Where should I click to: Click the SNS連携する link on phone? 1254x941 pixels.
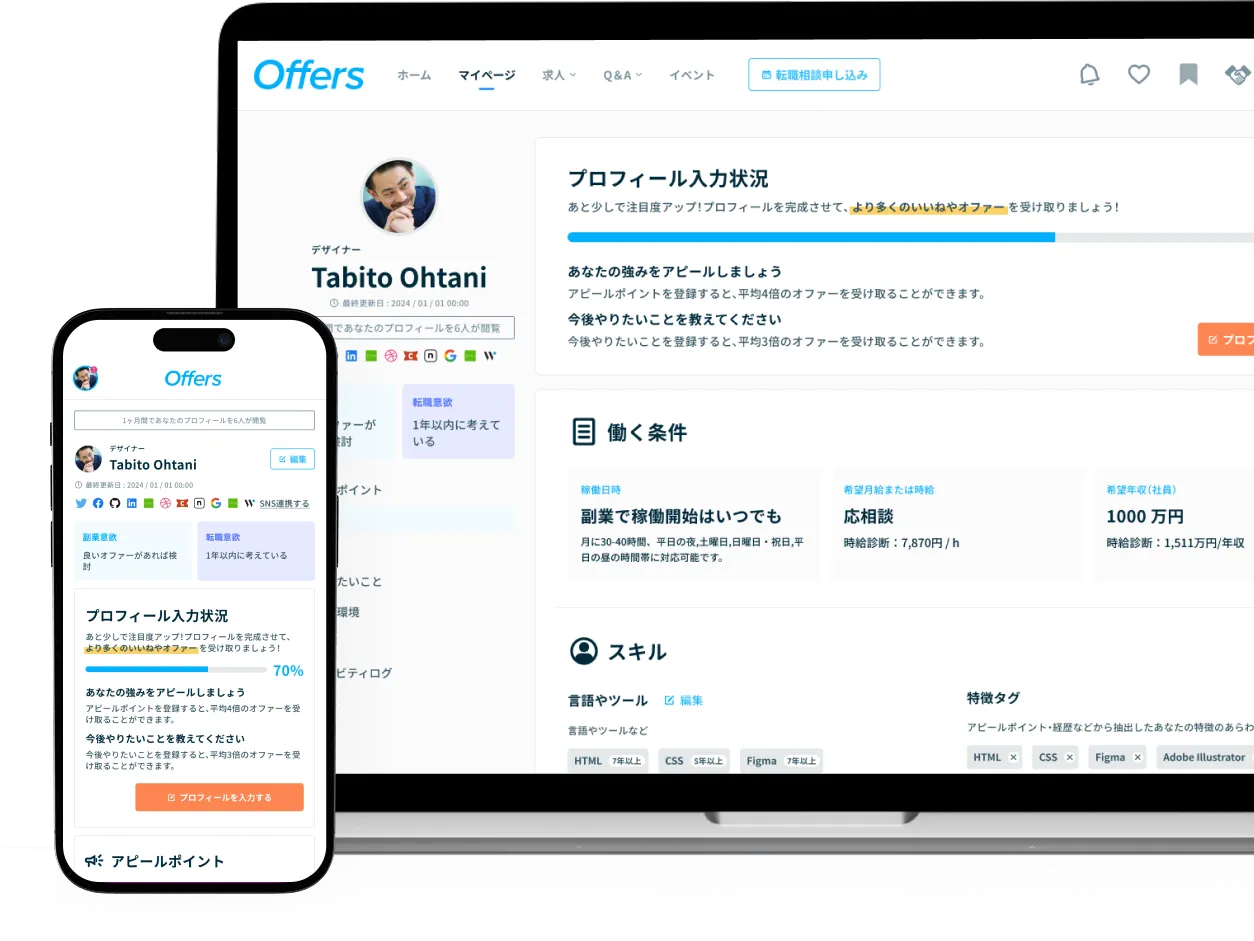pyautogui.click(x=284, y=504)
